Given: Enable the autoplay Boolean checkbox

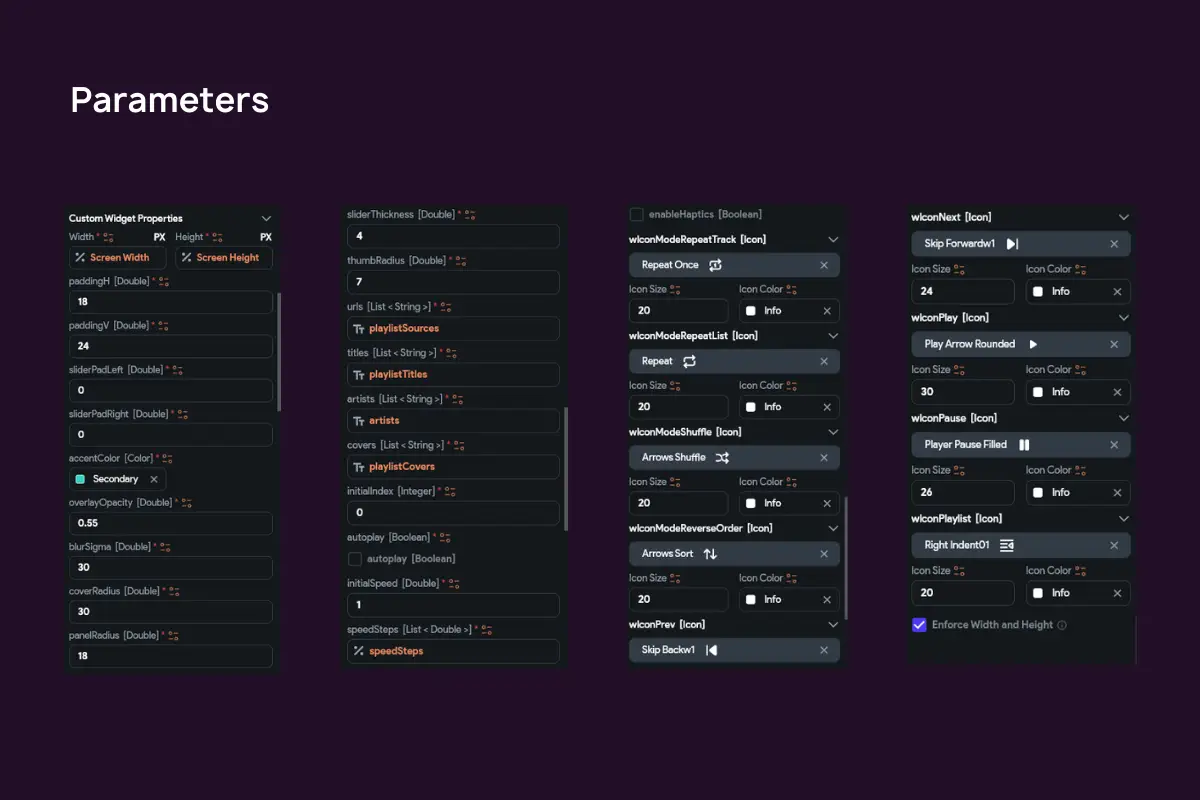Looking at the screenshot, I should pos(355,559).
